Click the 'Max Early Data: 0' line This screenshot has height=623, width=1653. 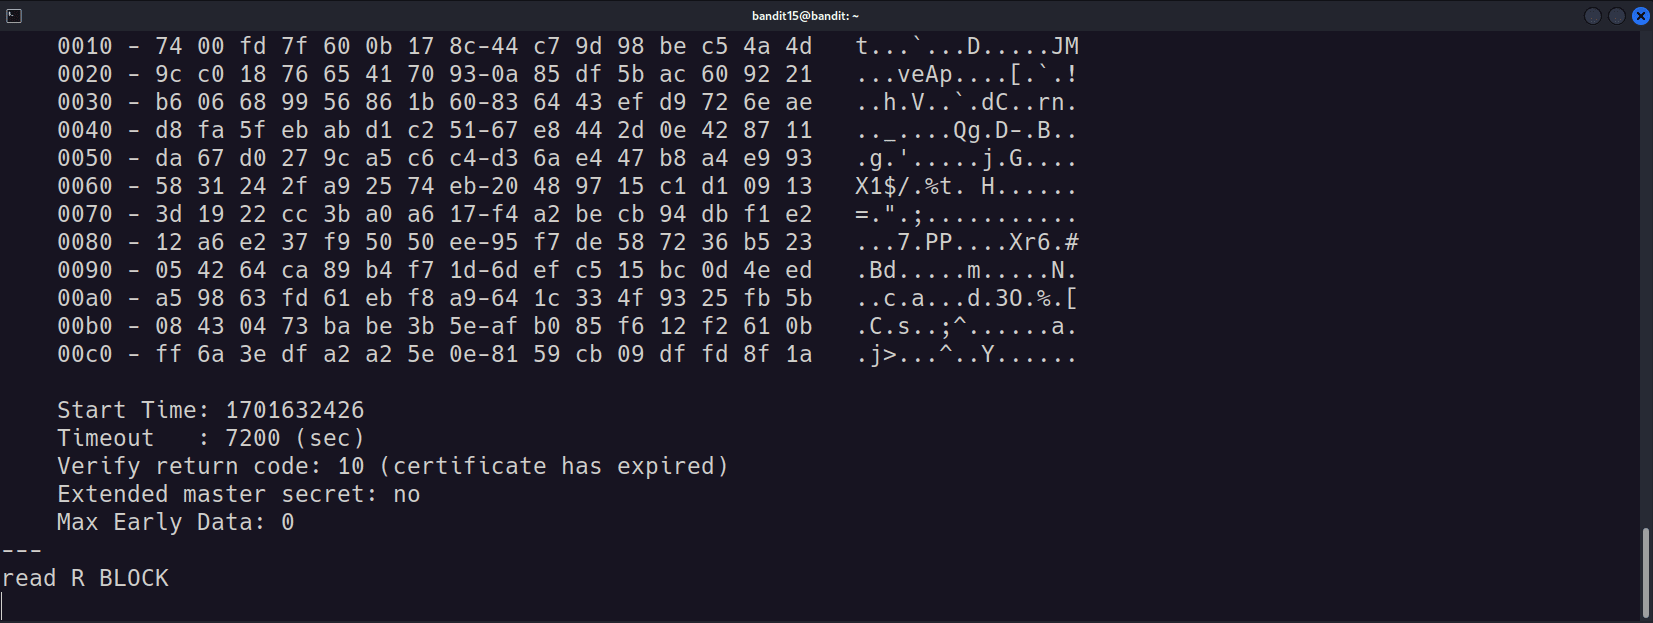[176, 522]
